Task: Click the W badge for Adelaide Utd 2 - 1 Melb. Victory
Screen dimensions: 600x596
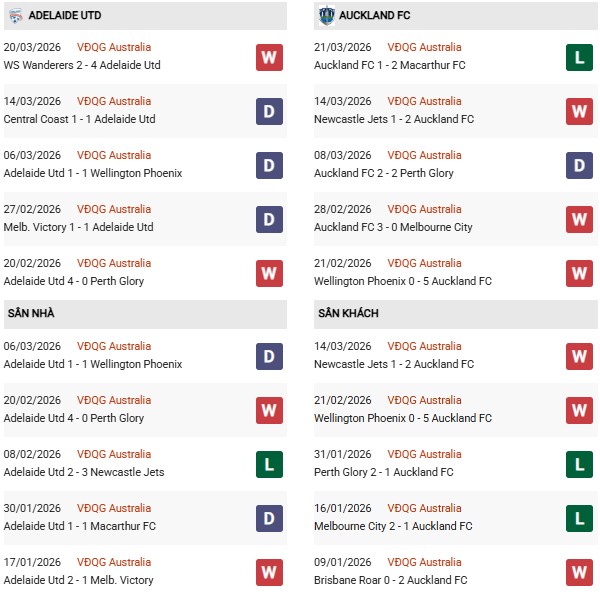Action: (268, 572)
